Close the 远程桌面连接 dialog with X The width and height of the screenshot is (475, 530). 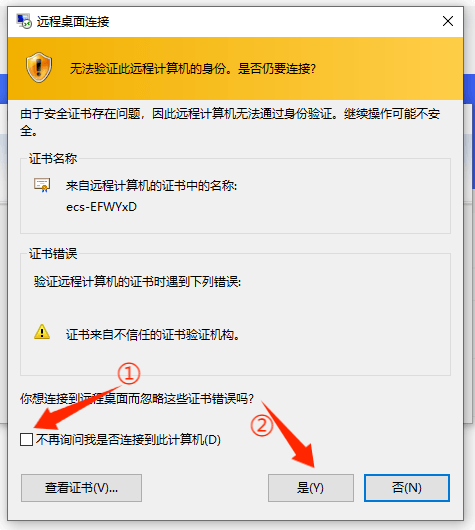pos(448,21)
